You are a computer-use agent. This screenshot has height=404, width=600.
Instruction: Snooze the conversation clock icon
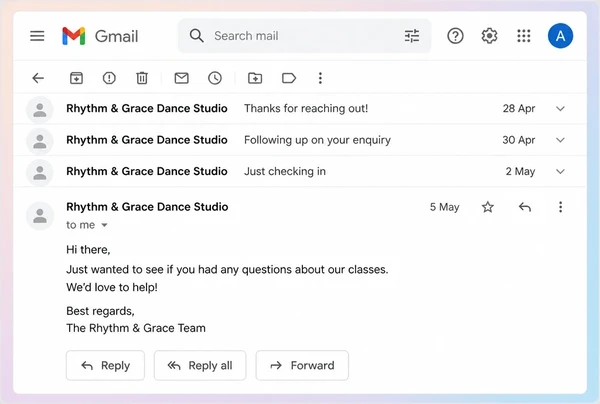click(x=215, y=78)
